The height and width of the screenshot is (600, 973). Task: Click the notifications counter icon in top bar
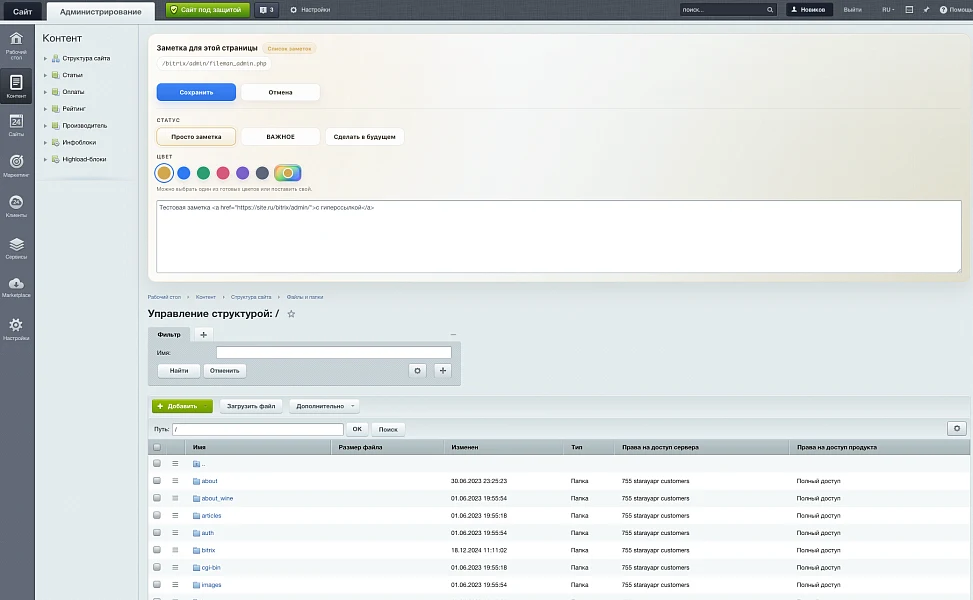(x=267, y=10)
